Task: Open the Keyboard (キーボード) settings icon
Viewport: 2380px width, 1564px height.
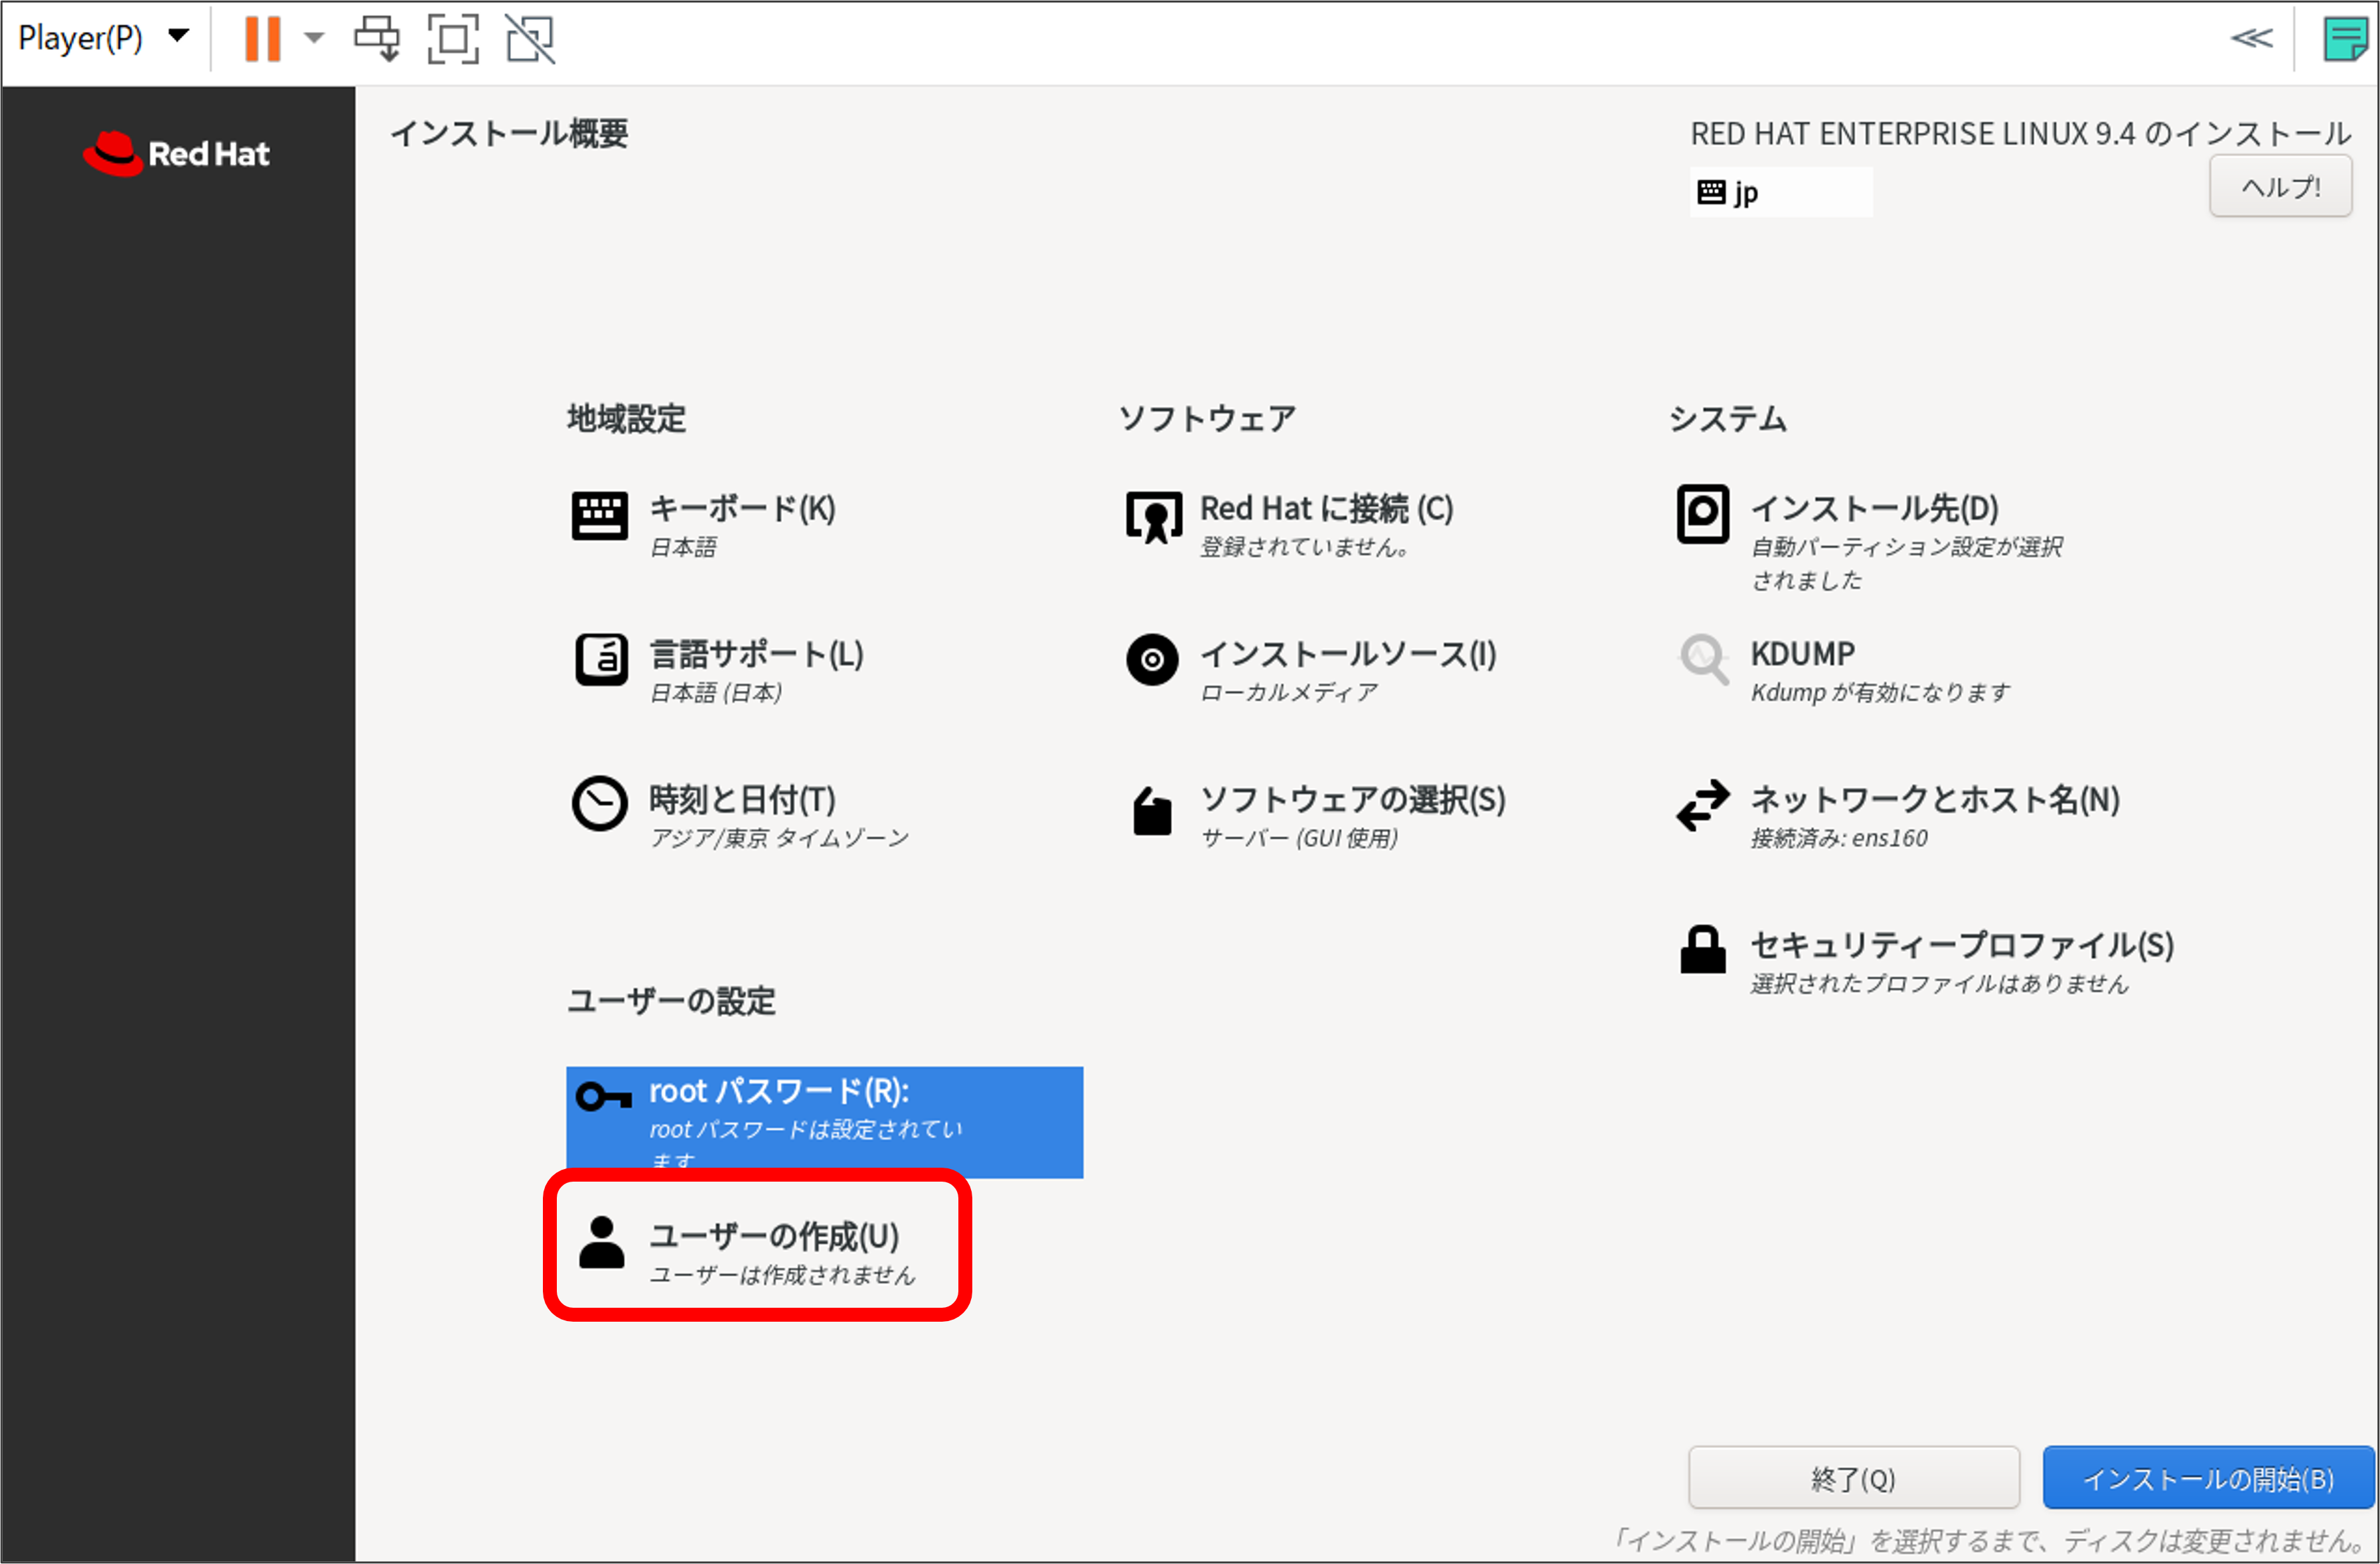Action: pyautogui.click(x=599, y=515)
